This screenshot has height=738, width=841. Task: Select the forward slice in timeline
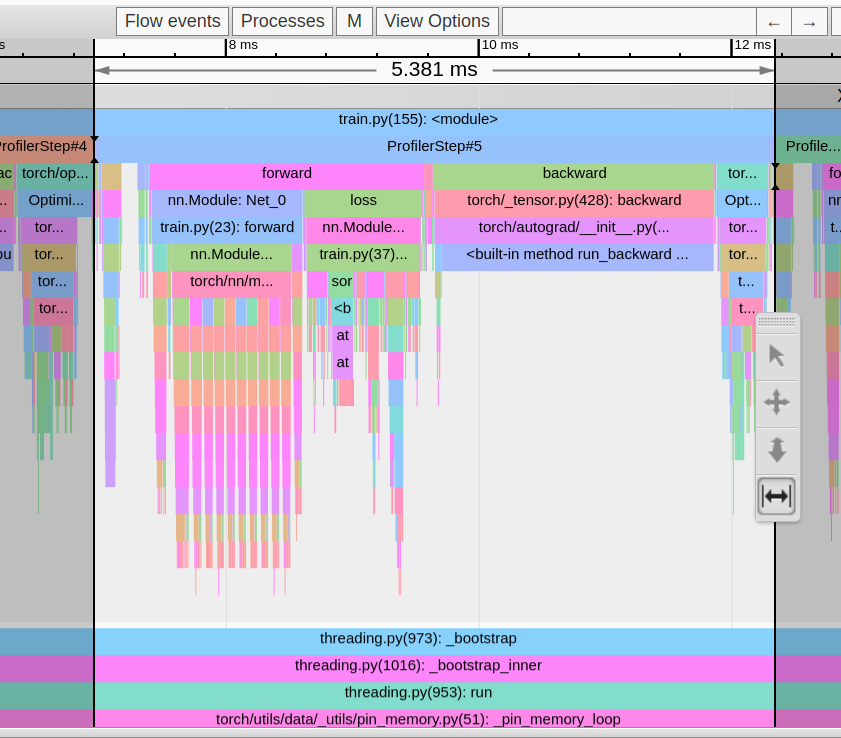[x=286, y=173]
